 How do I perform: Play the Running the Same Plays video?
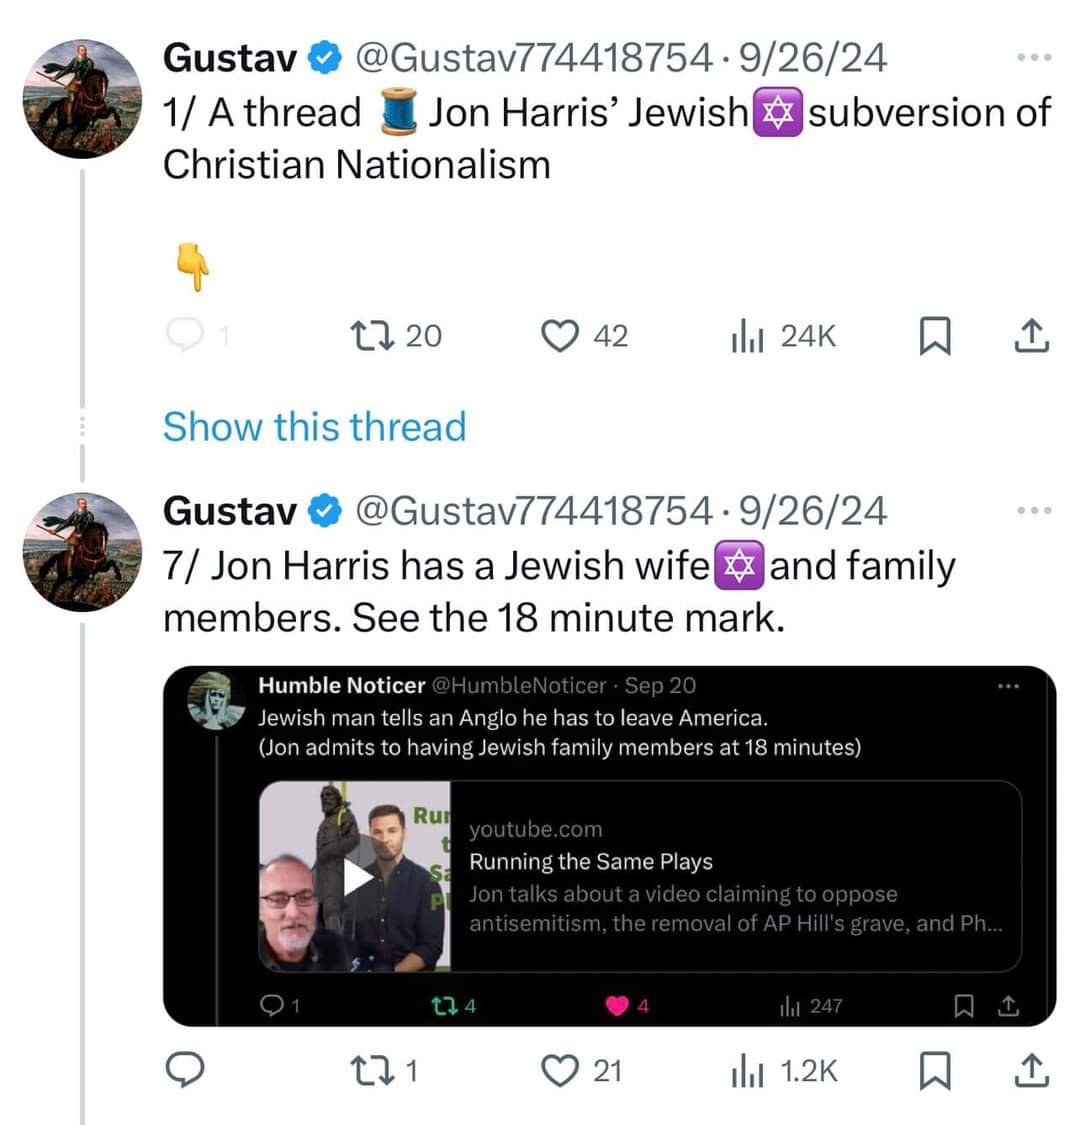click(x=355, y=877)
